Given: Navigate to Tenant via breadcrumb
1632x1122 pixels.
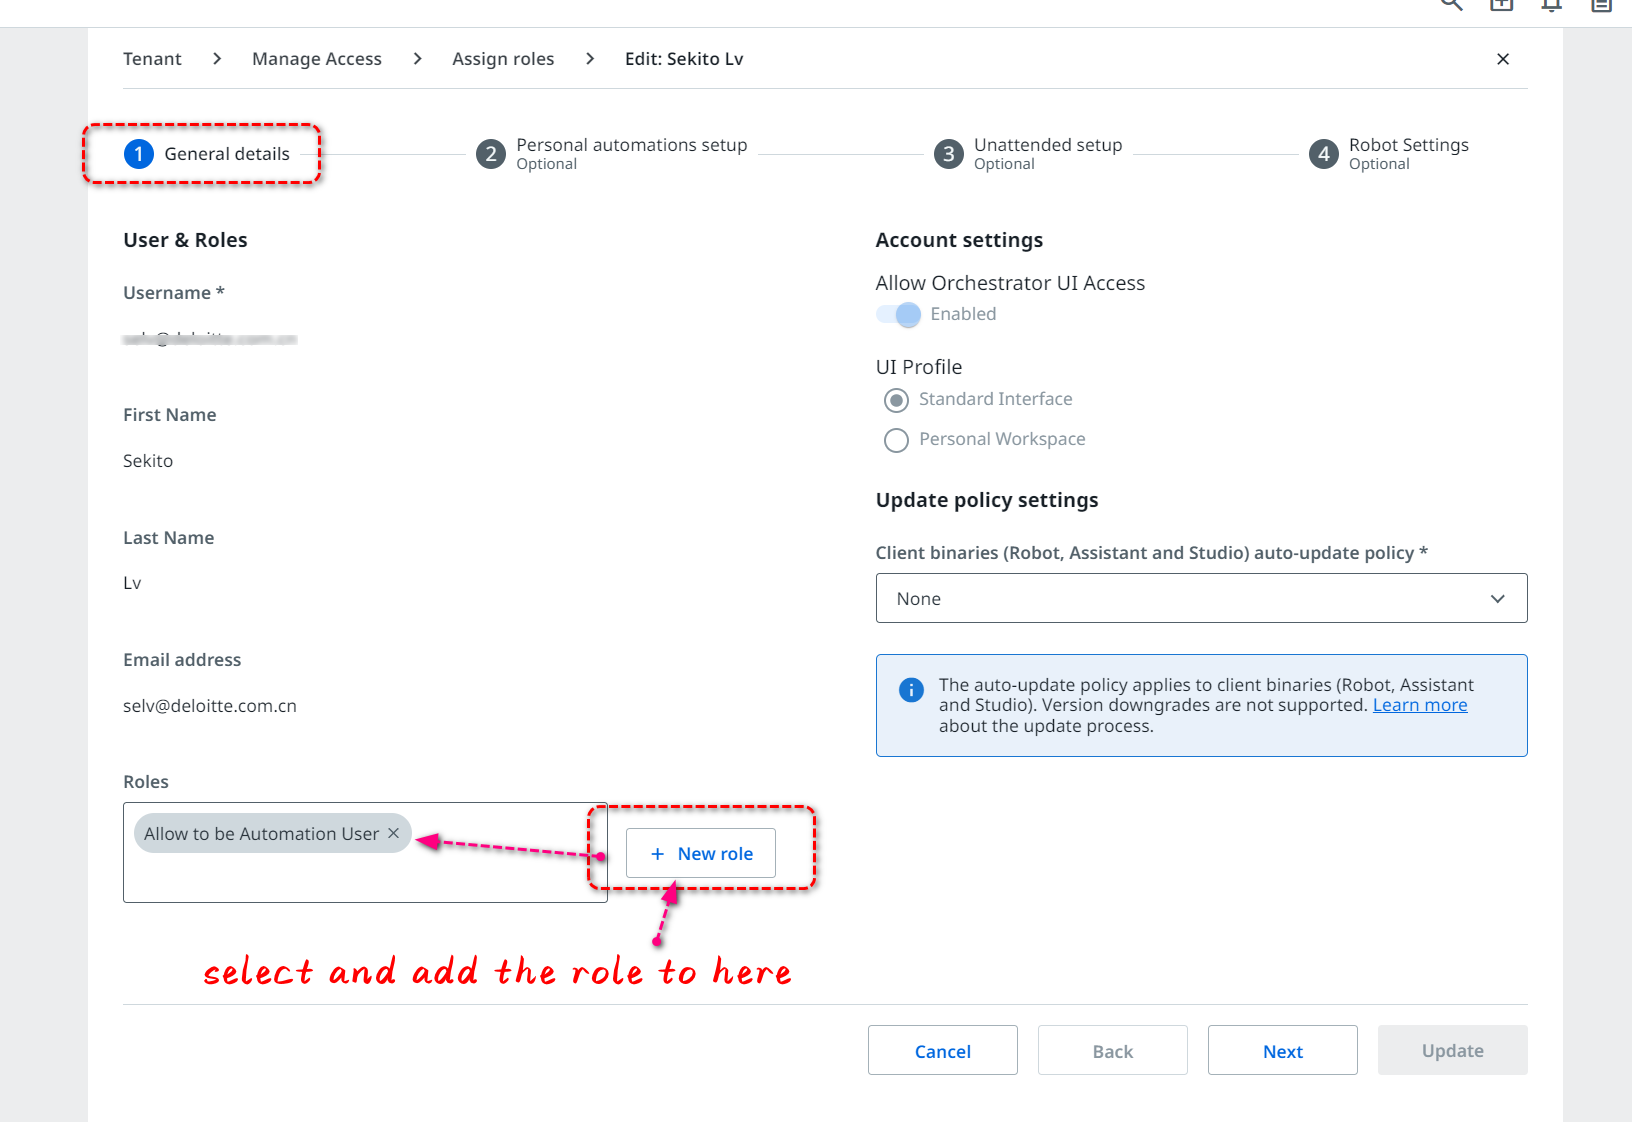Looking at the screenshot, I should tap(152, 58).
